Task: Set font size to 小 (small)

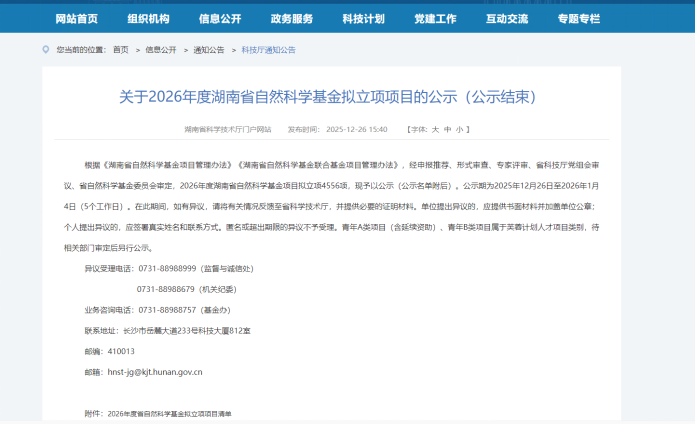Action: point(459,129)
